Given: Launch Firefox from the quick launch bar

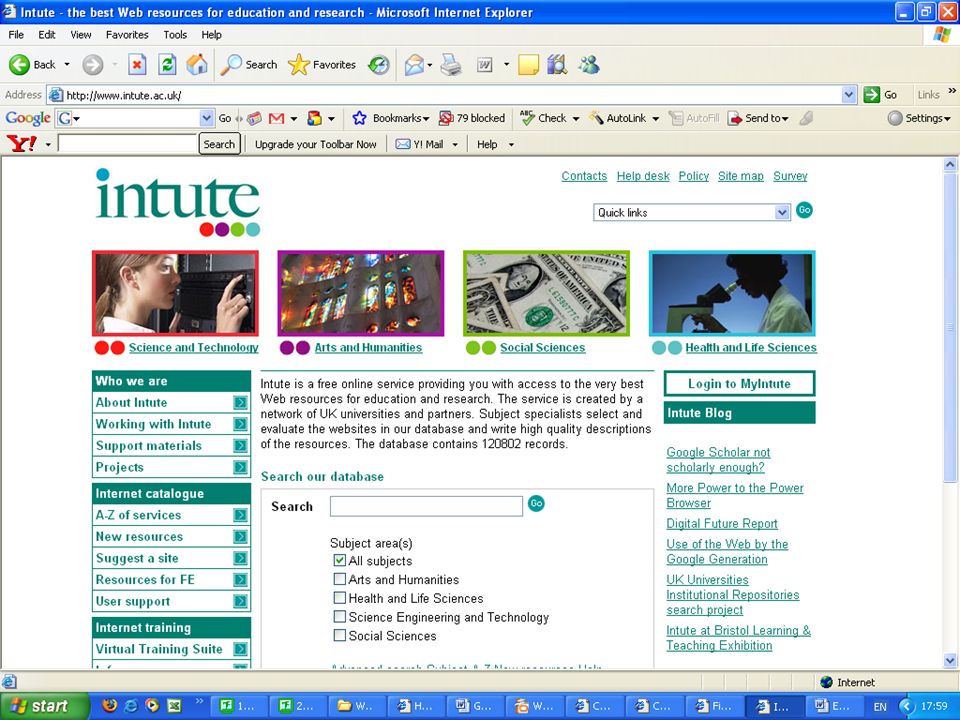Looking at the screenshot, I should click(x=109, y=705).
